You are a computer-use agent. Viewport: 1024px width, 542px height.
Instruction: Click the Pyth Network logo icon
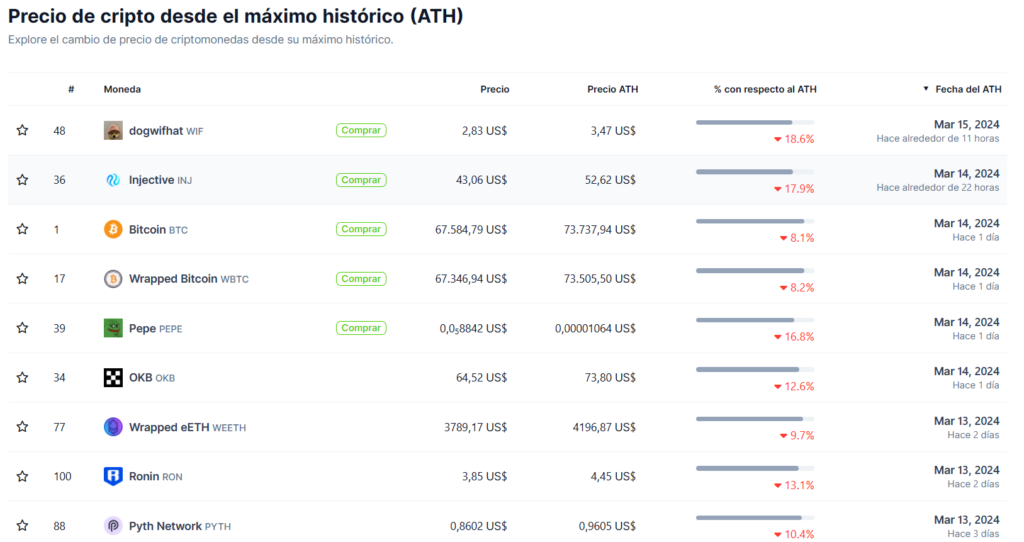pyautogui.click(x=113, y=526)
